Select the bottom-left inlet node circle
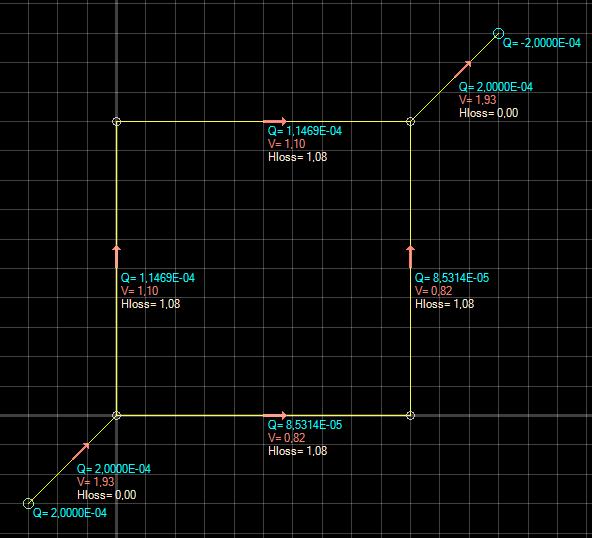Screen dimensions: 592x538 [x=28, y=503]
